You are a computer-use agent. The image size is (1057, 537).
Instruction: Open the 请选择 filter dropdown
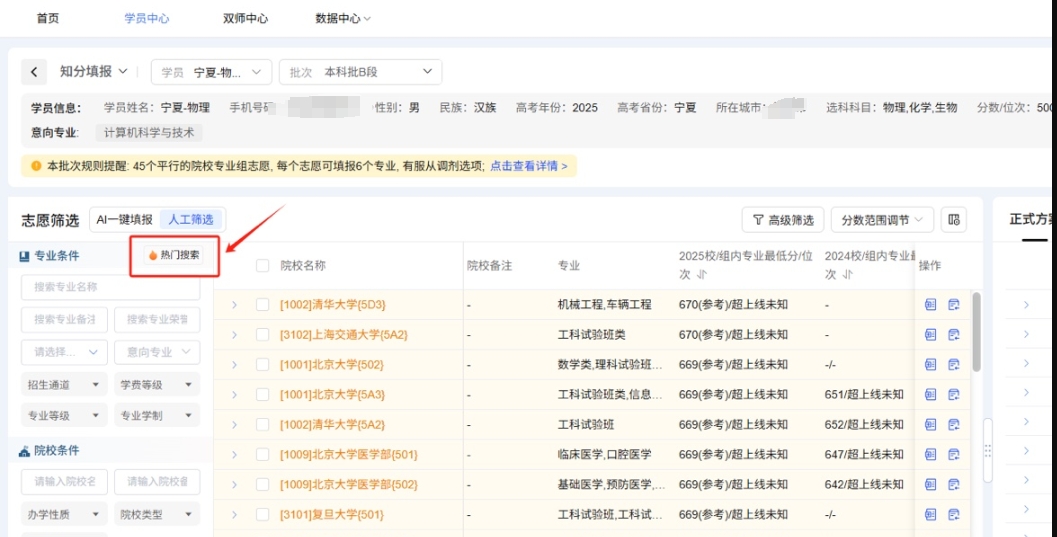pyautogui.click(x=64, y=352)
